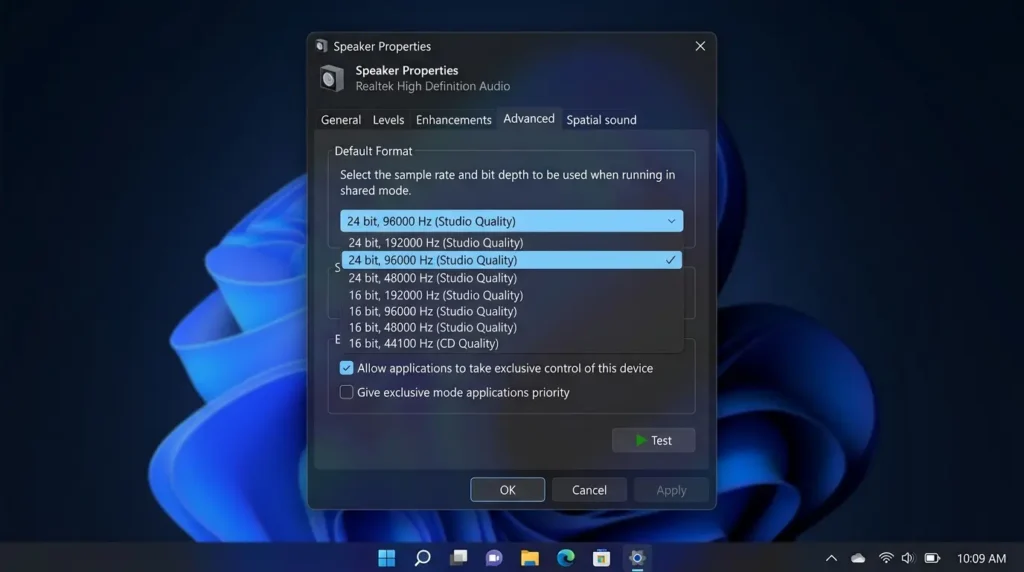Uncheck Allow applications exclusive control checkbox

[x=346, y=368]
